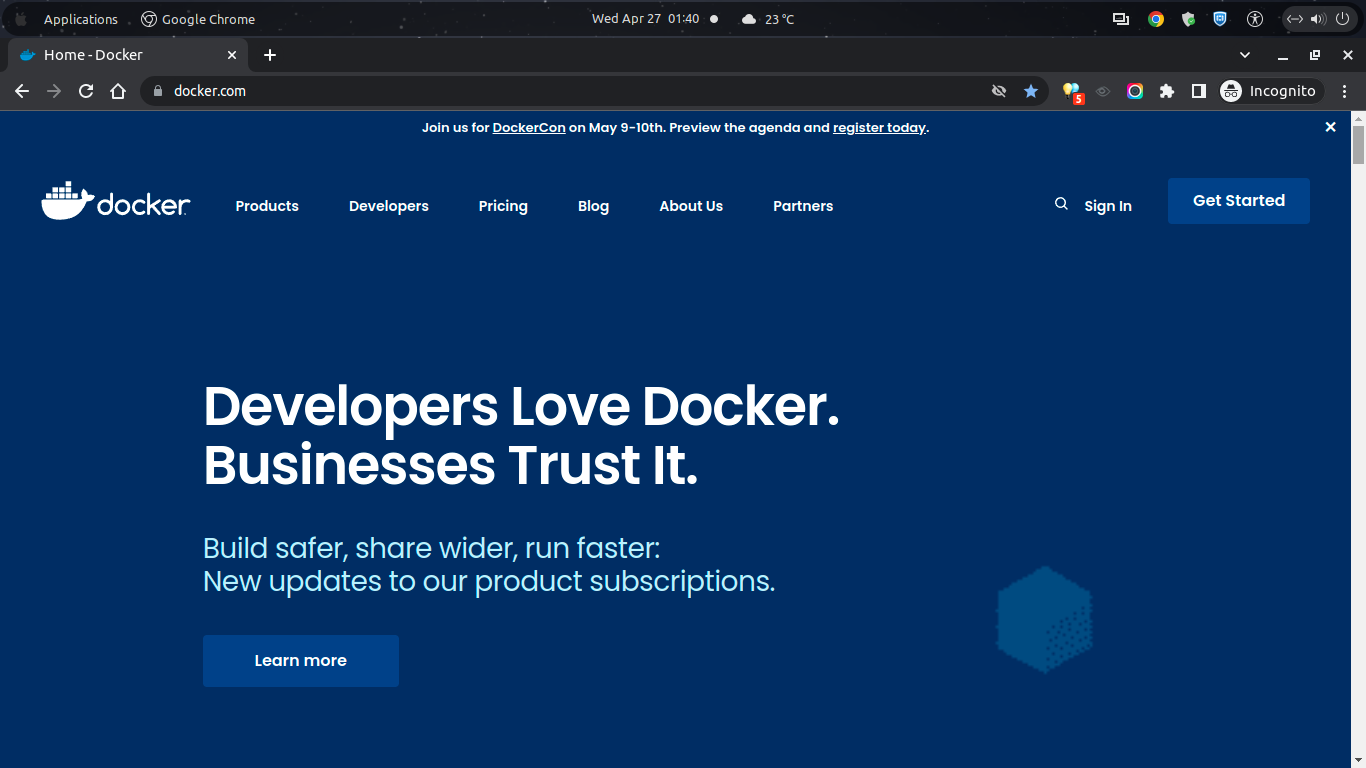Open the Extensions puzzle piece menu
The width and height of the screenshot is (1366, 768).
tap(1166, 91)
